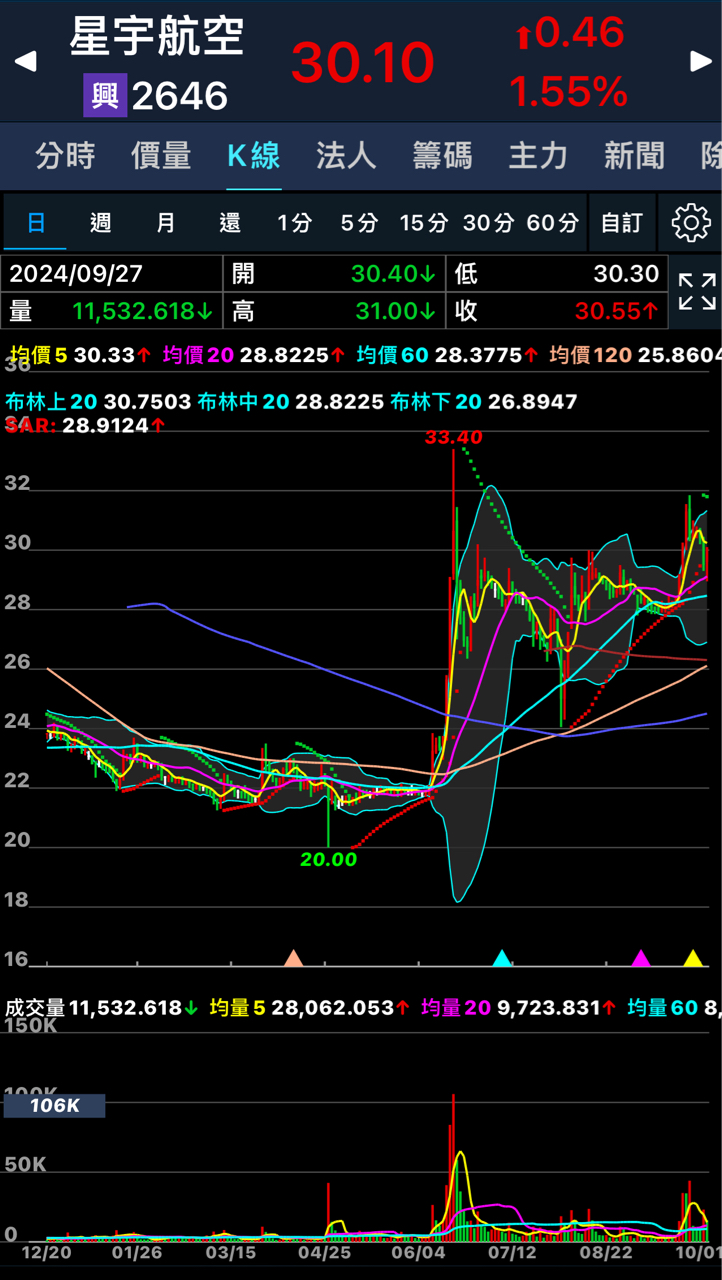Open the 自訂 custom period option
This screenshot has height=1280, width=722.
[621, 222]
